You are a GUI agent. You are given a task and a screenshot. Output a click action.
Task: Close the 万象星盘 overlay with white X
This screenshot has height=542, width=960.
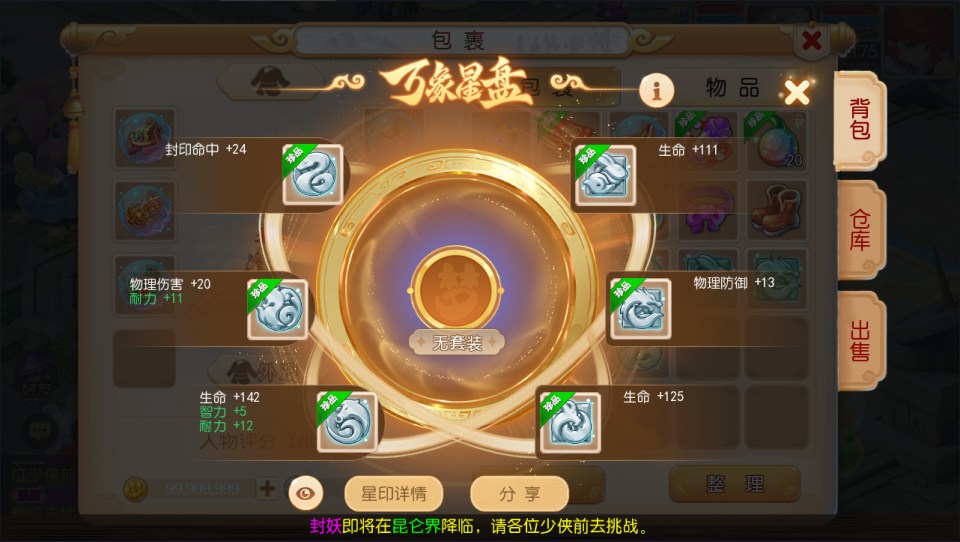(797, 92)
